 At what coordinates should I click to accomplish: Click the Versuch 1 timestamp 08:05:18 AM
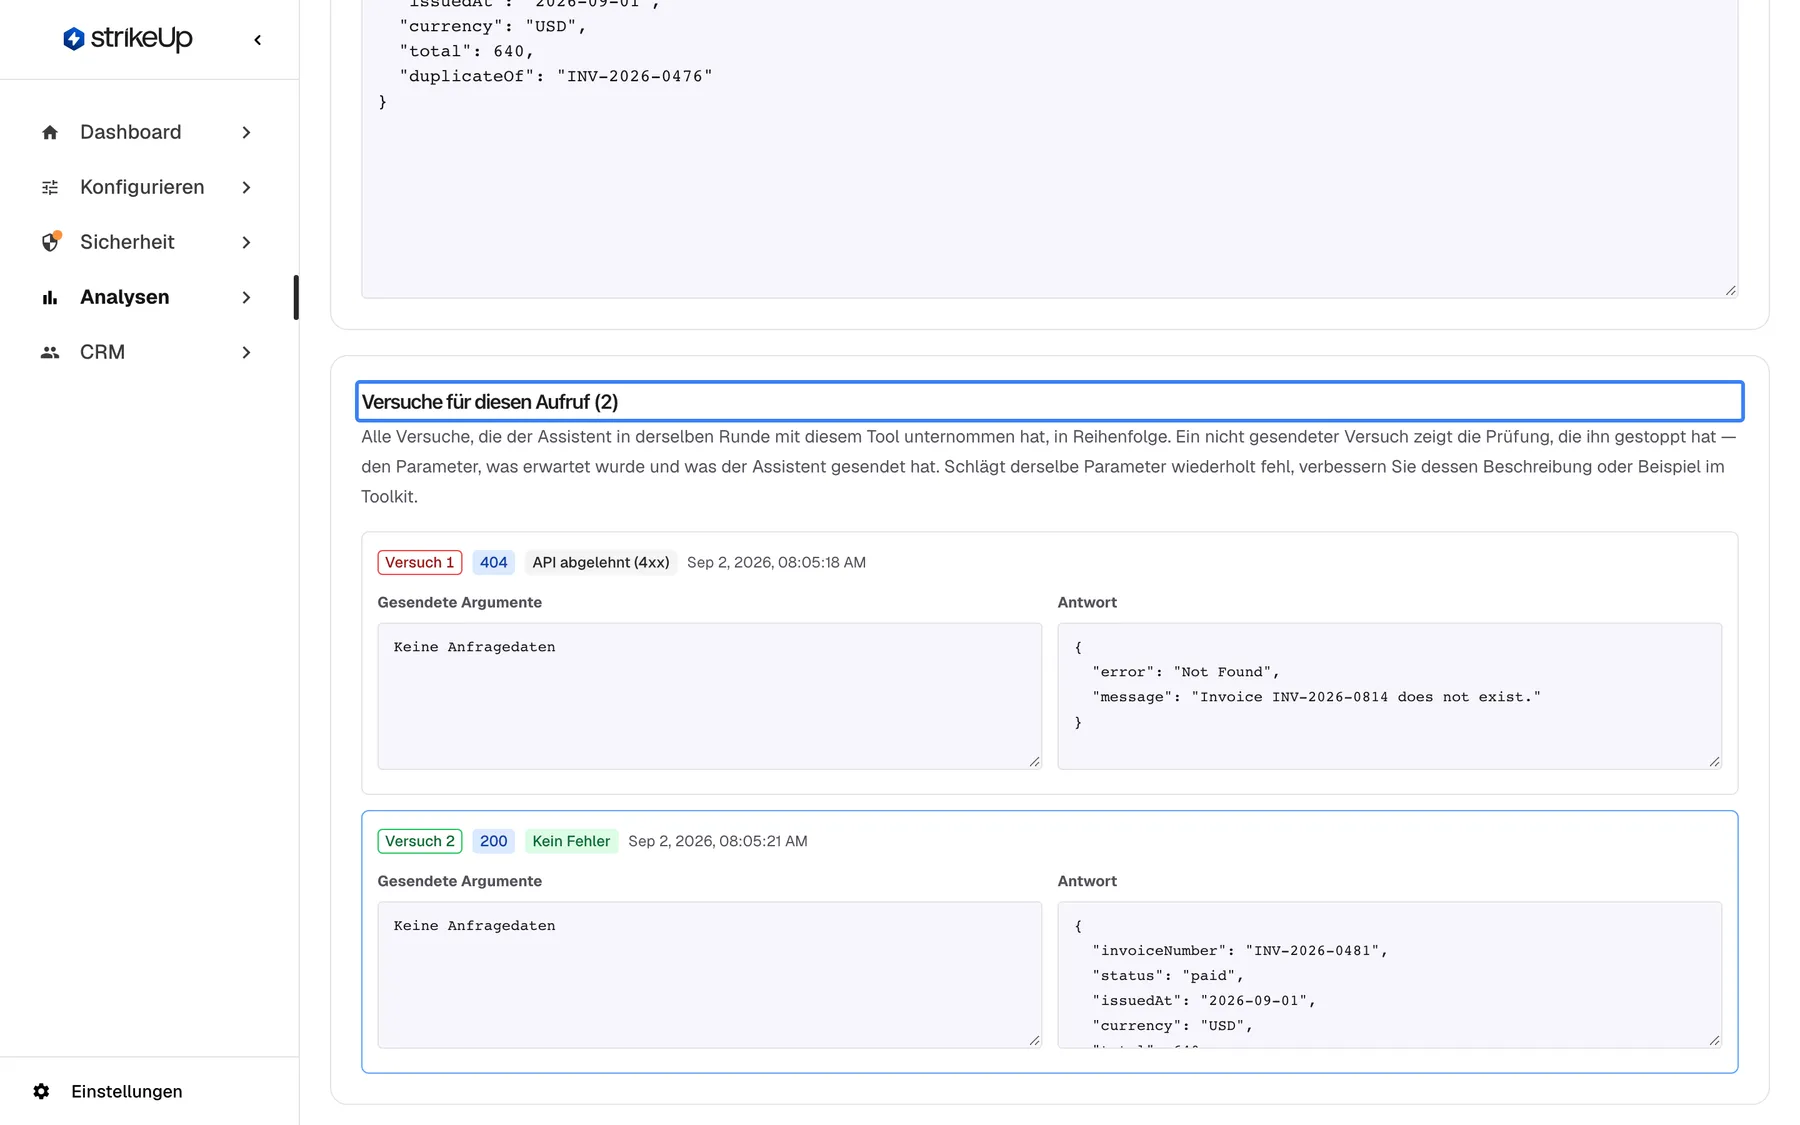tap(776, 562)
